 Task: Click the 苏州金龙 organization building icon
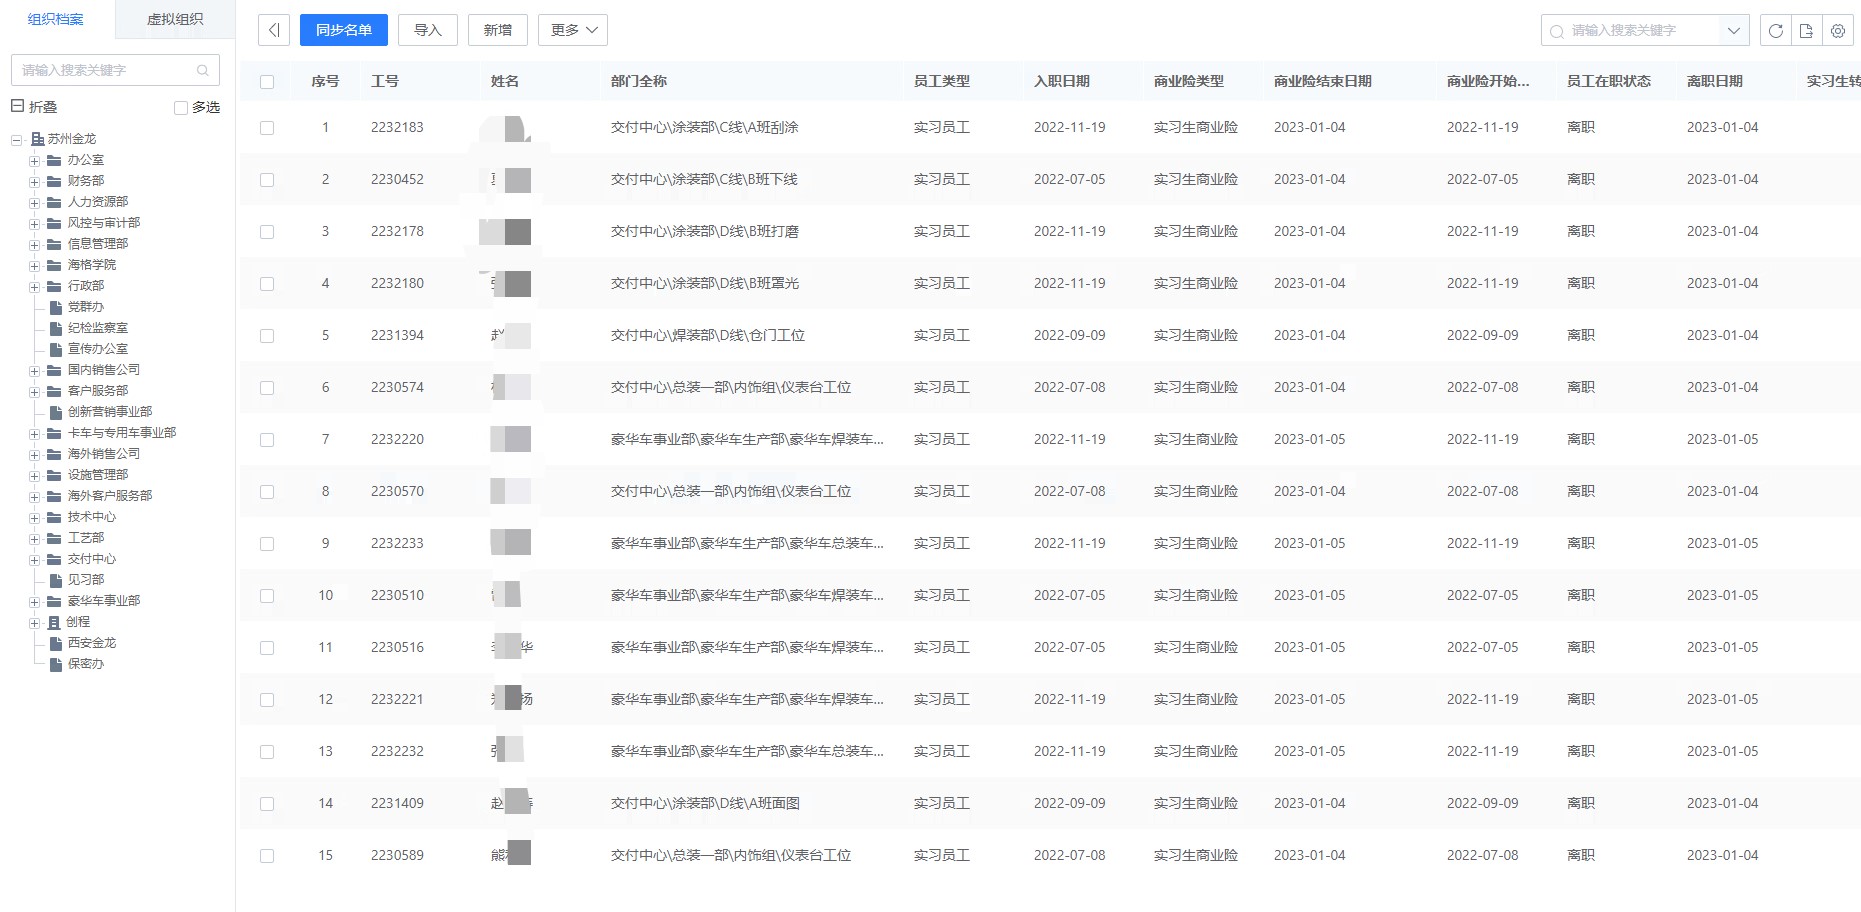pyautogui.click(x=38, y=138)
